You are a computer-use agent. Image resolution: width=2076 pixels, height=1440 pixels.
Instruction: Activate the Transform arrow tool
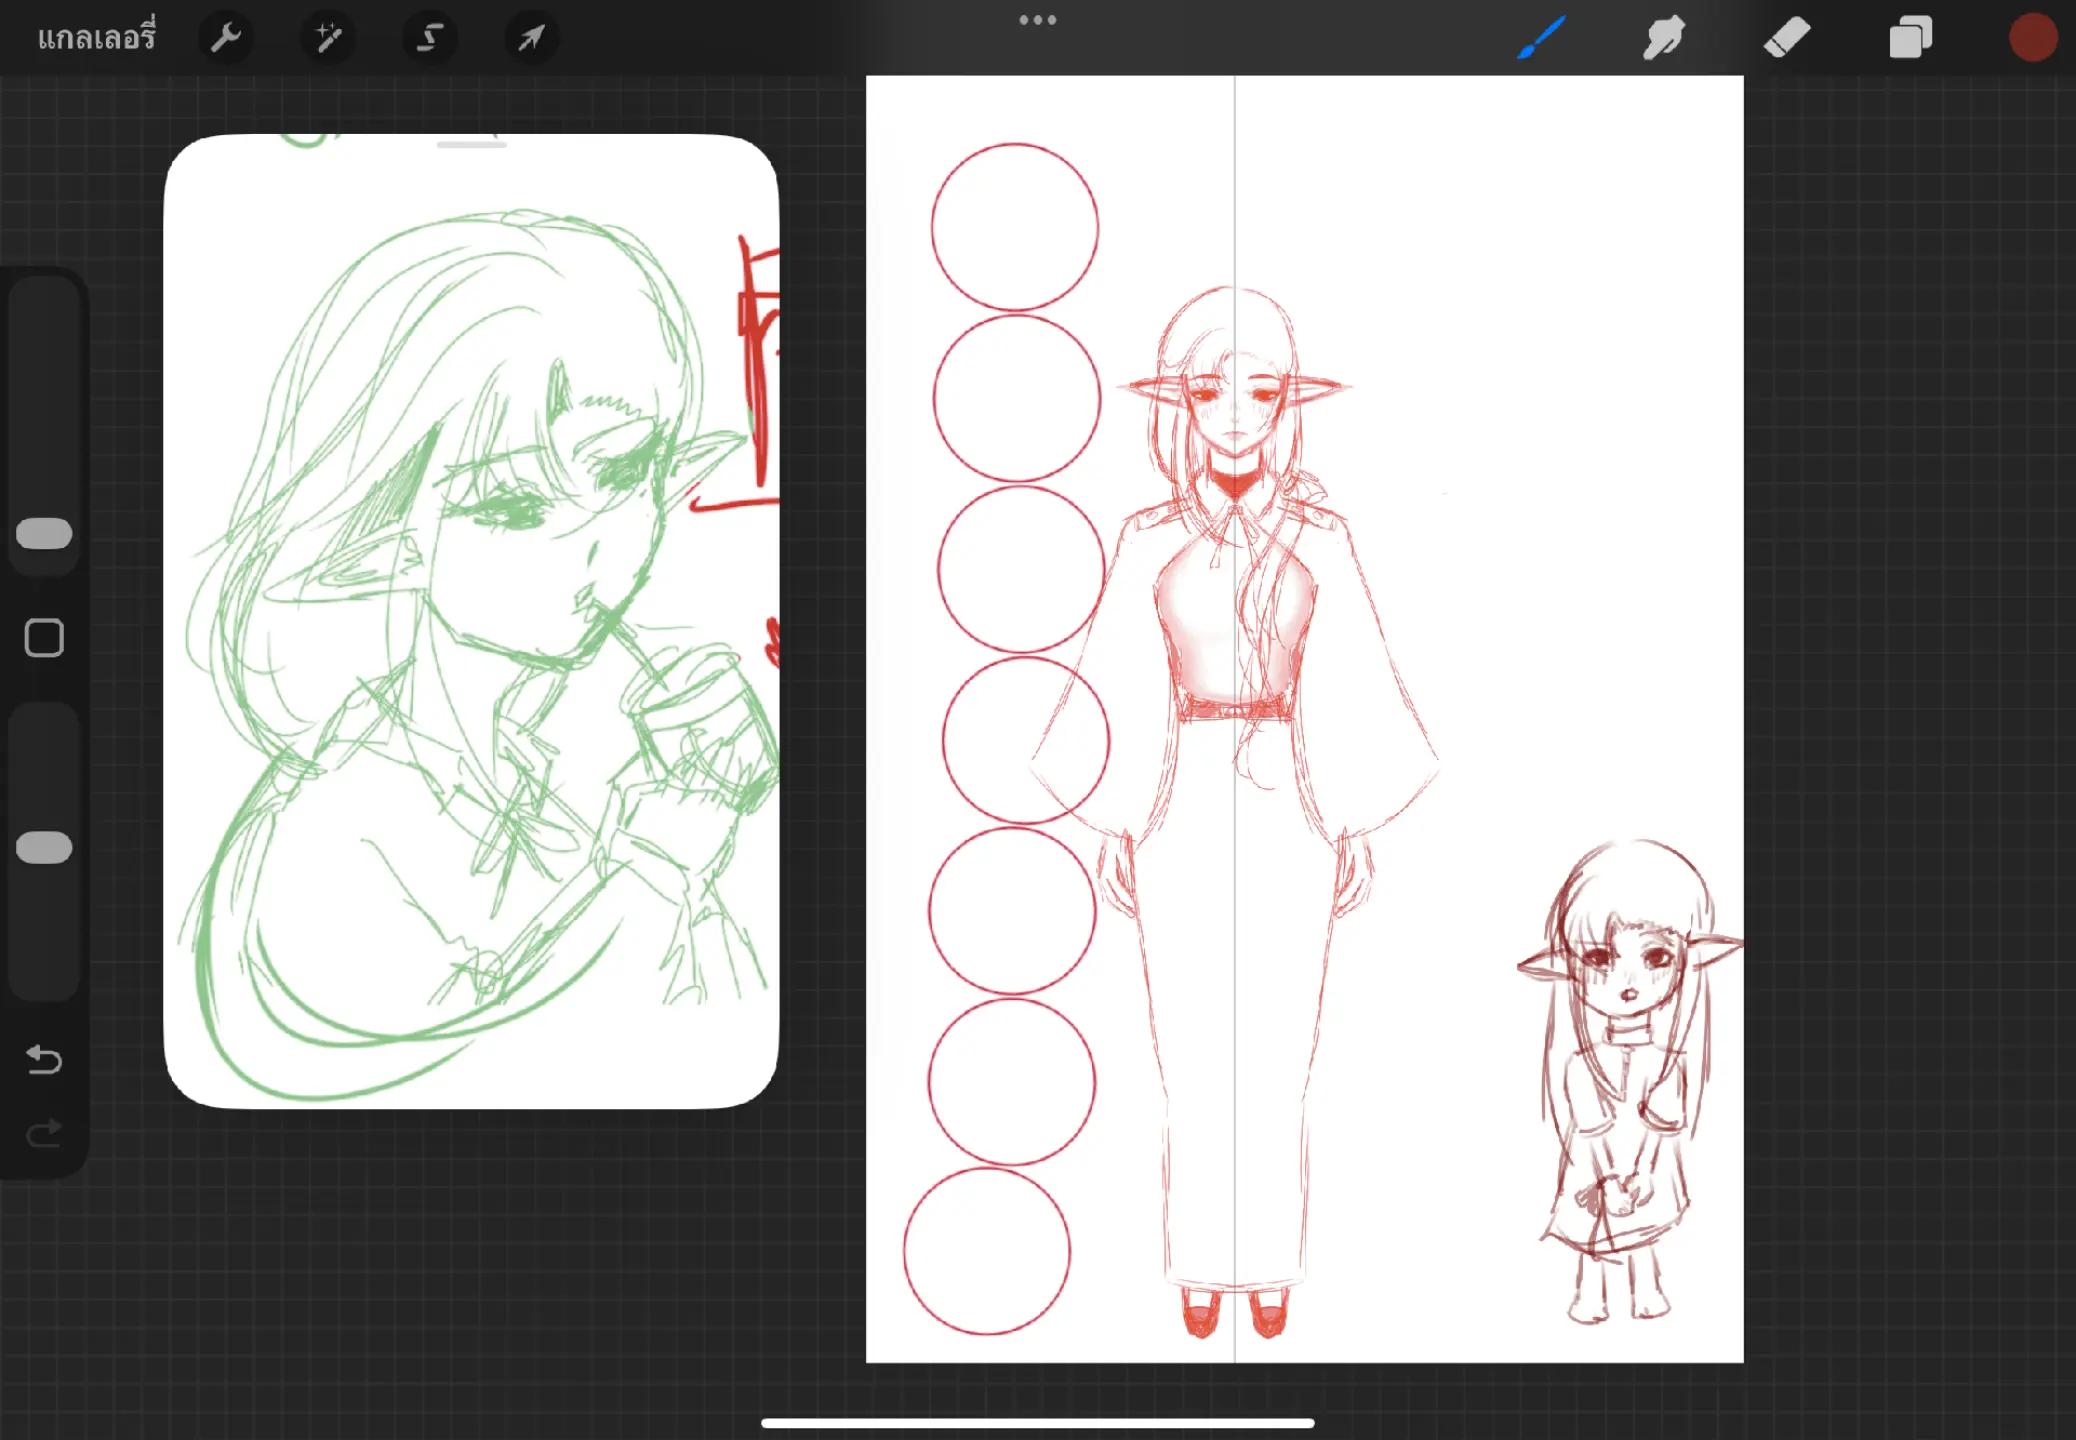click(x=531, y=38)
